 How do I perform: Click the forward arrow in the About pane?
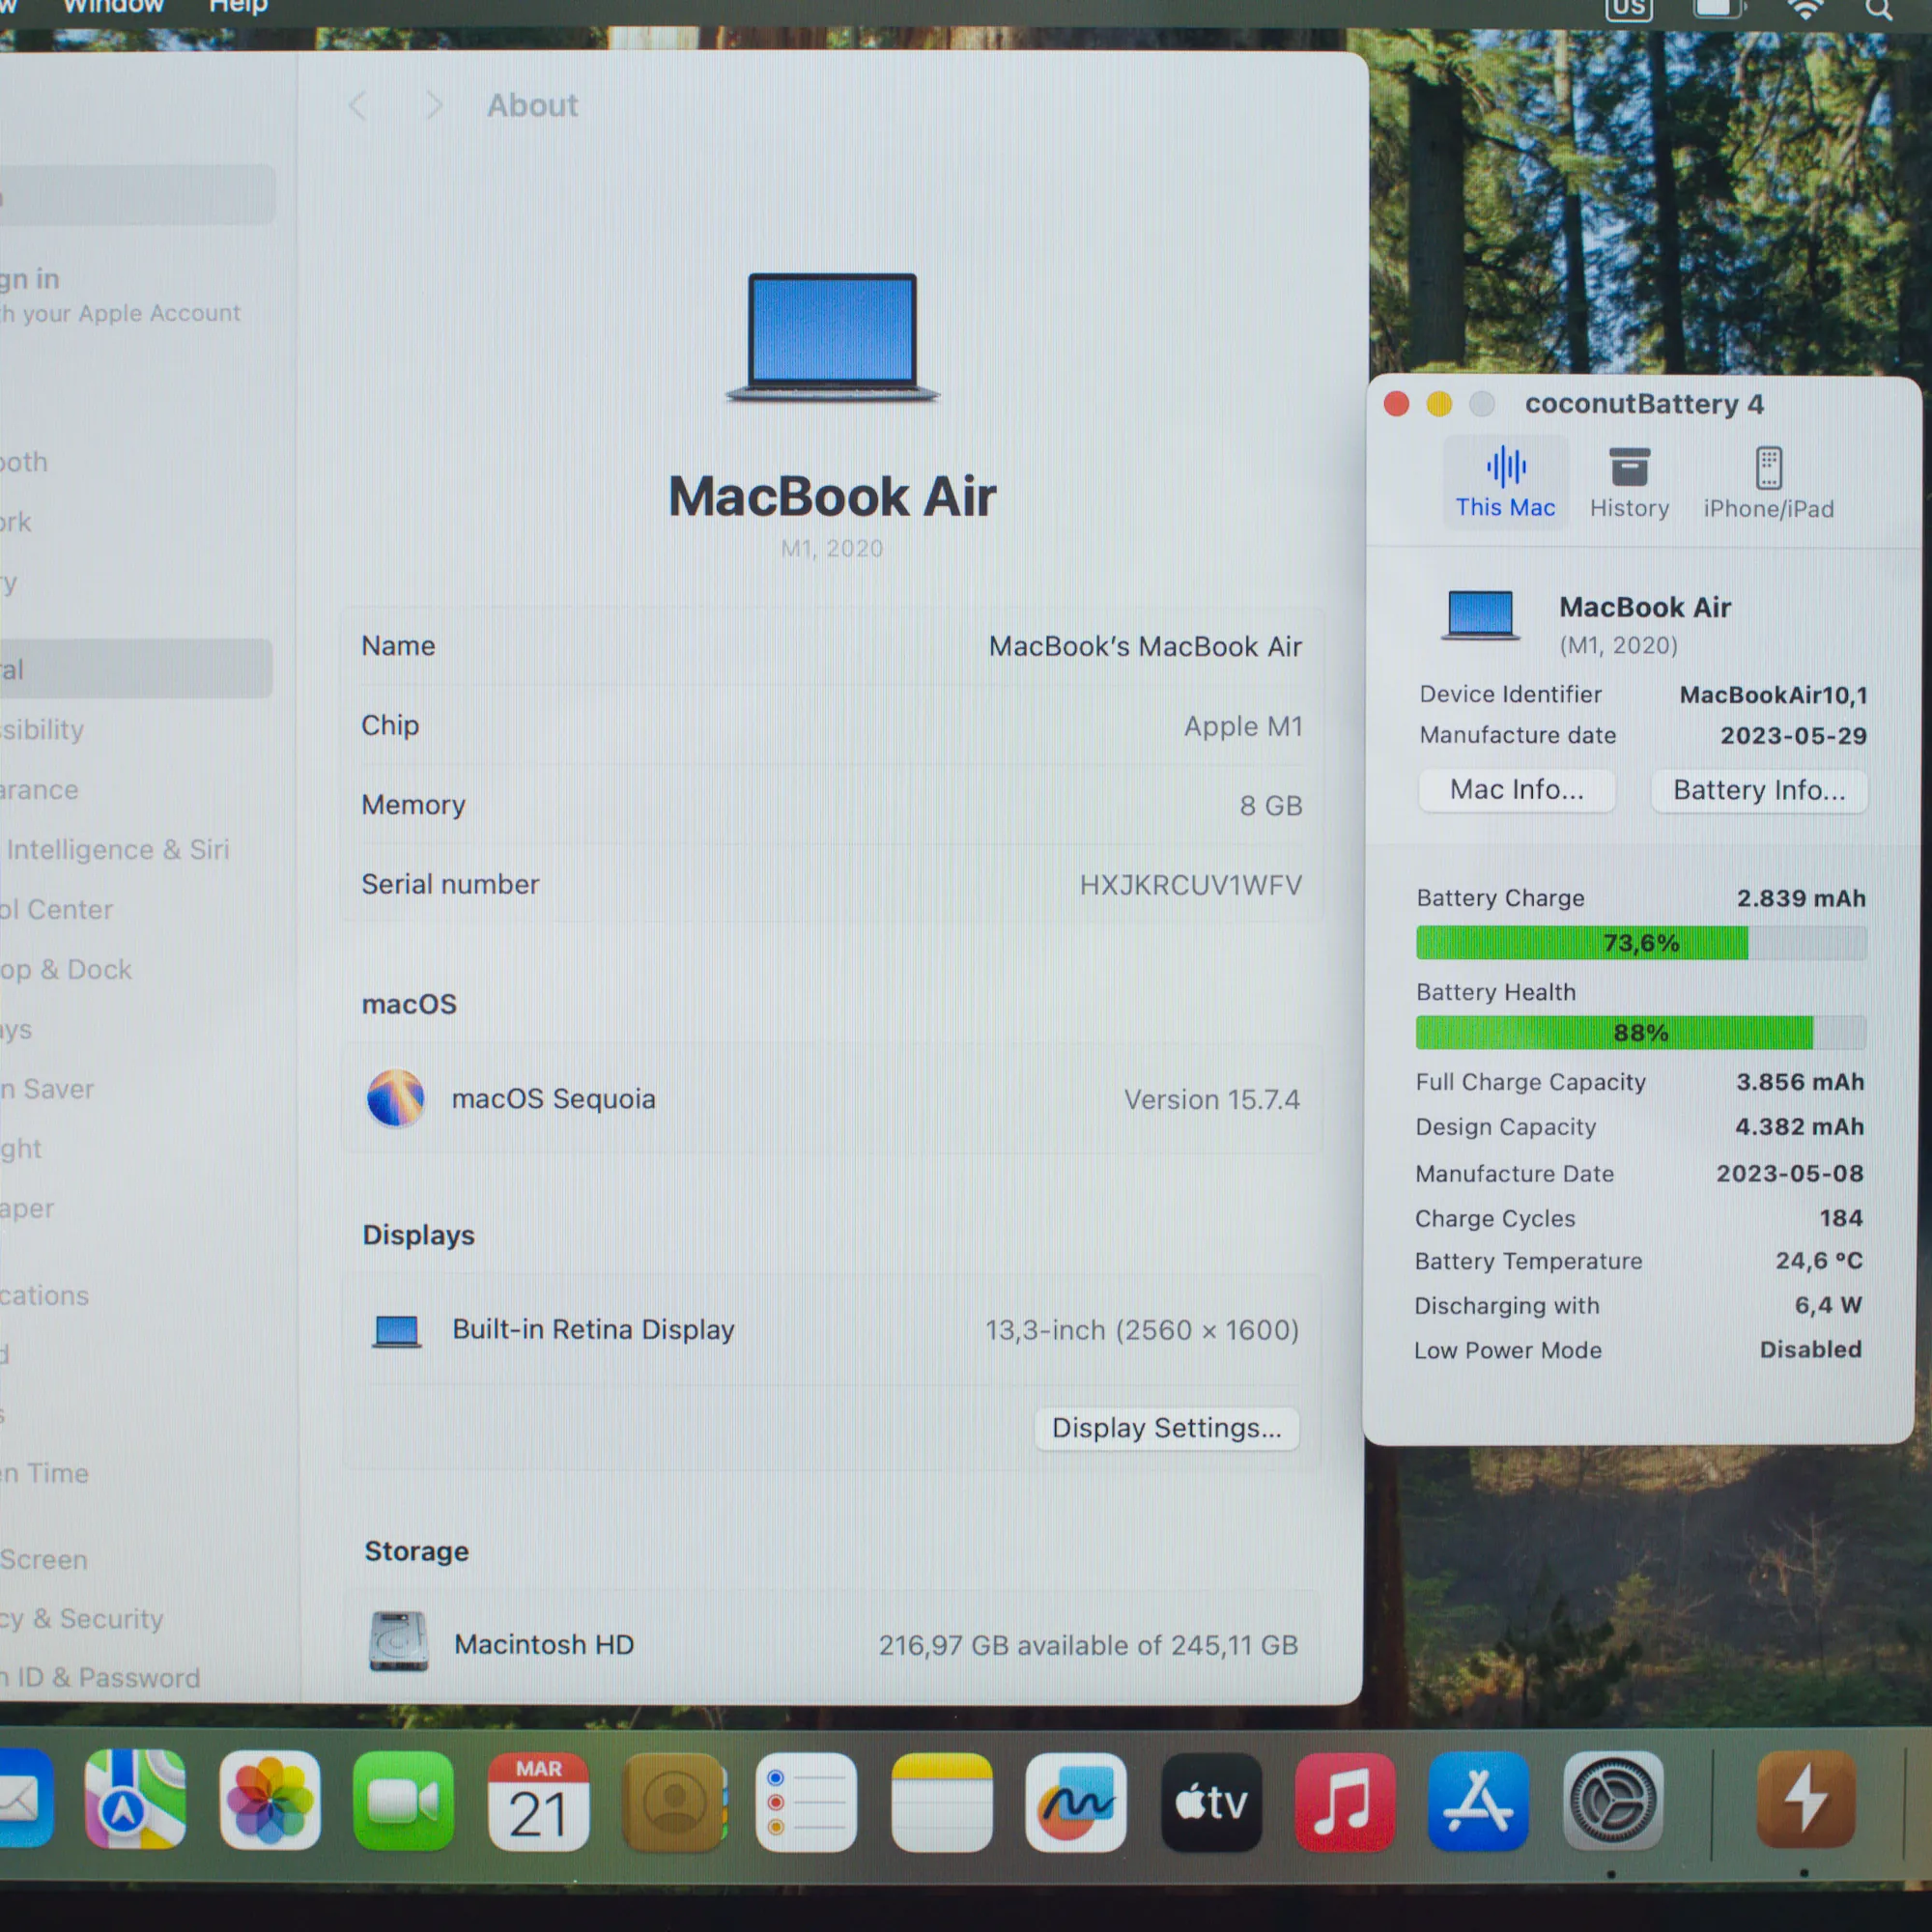[434, 105]
